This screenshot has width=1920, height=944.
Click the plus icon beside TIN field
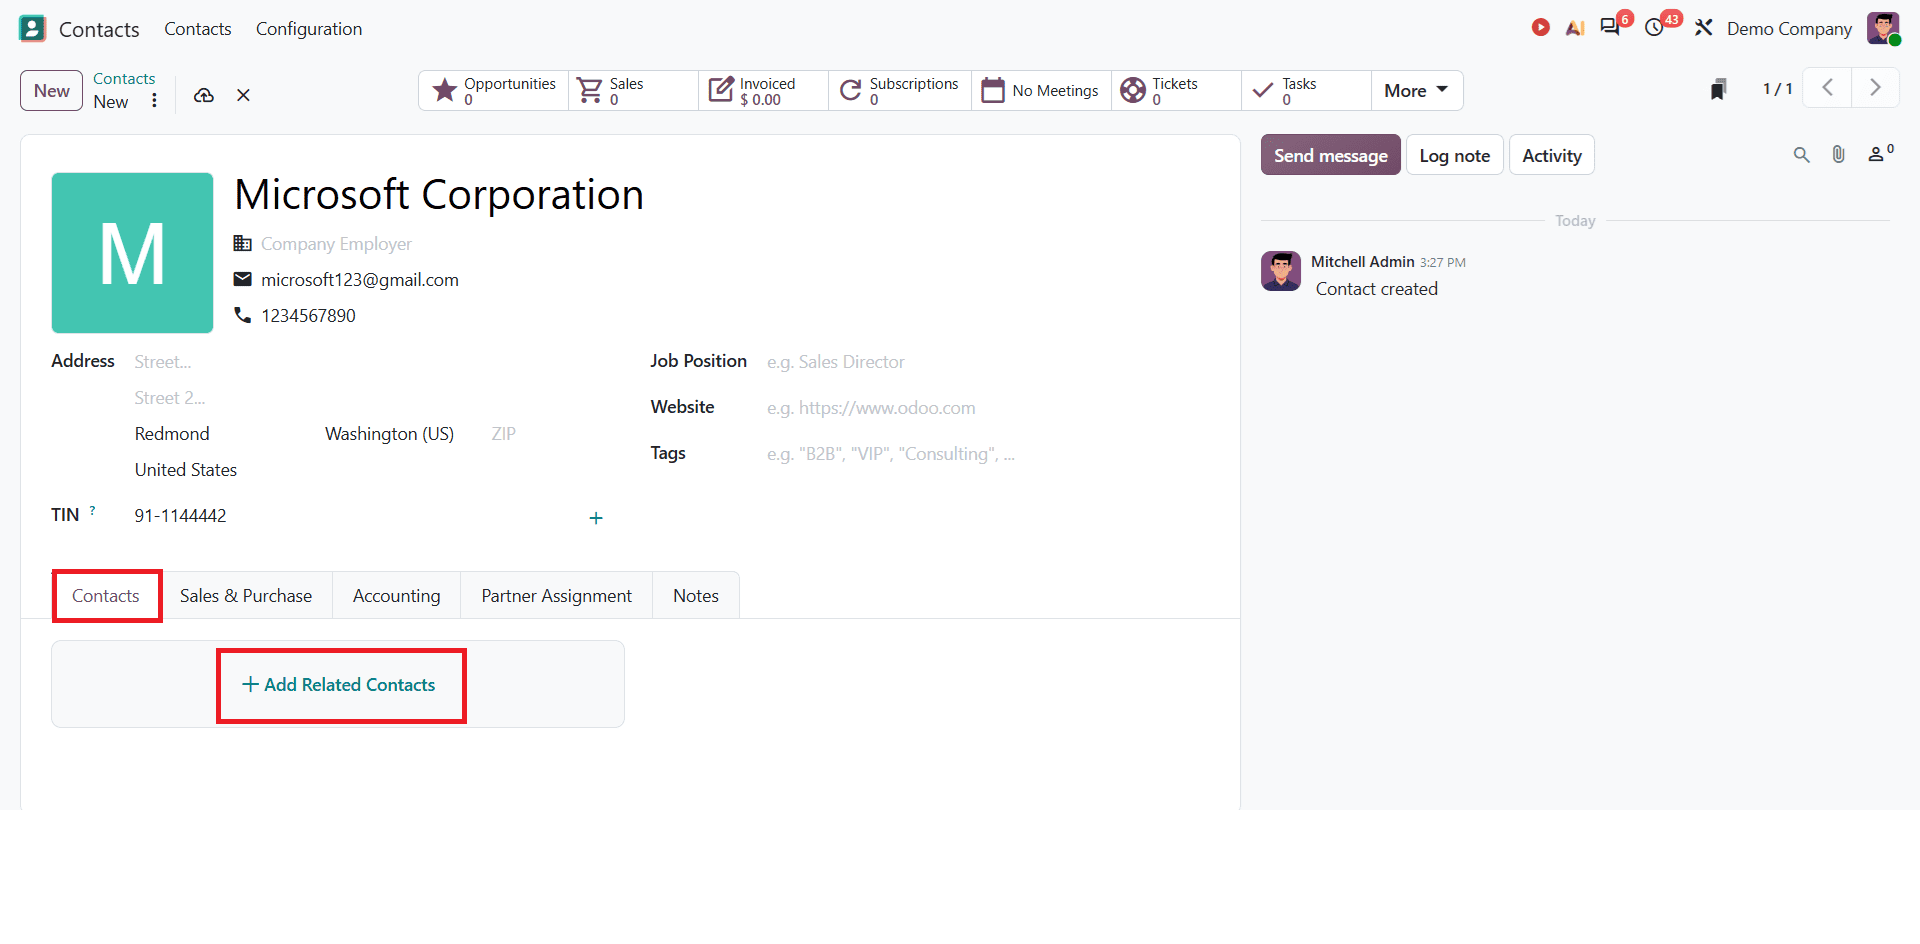[x=596, y=518]
